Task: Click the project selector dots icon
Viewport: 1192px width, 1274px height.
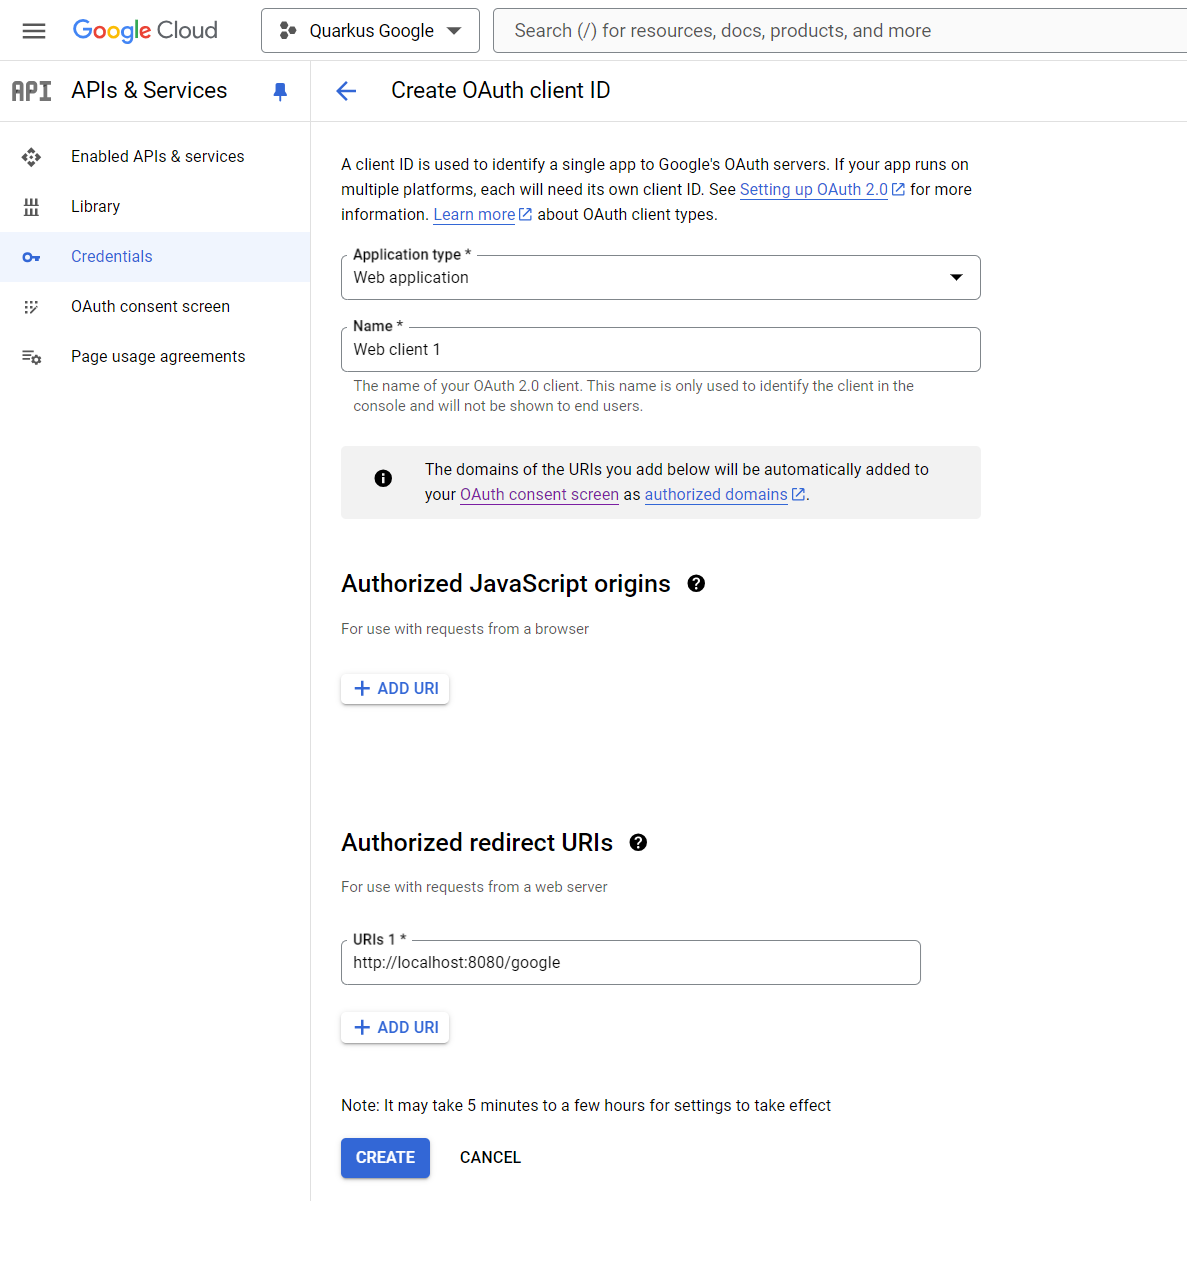Action: (x=288, y=31)
